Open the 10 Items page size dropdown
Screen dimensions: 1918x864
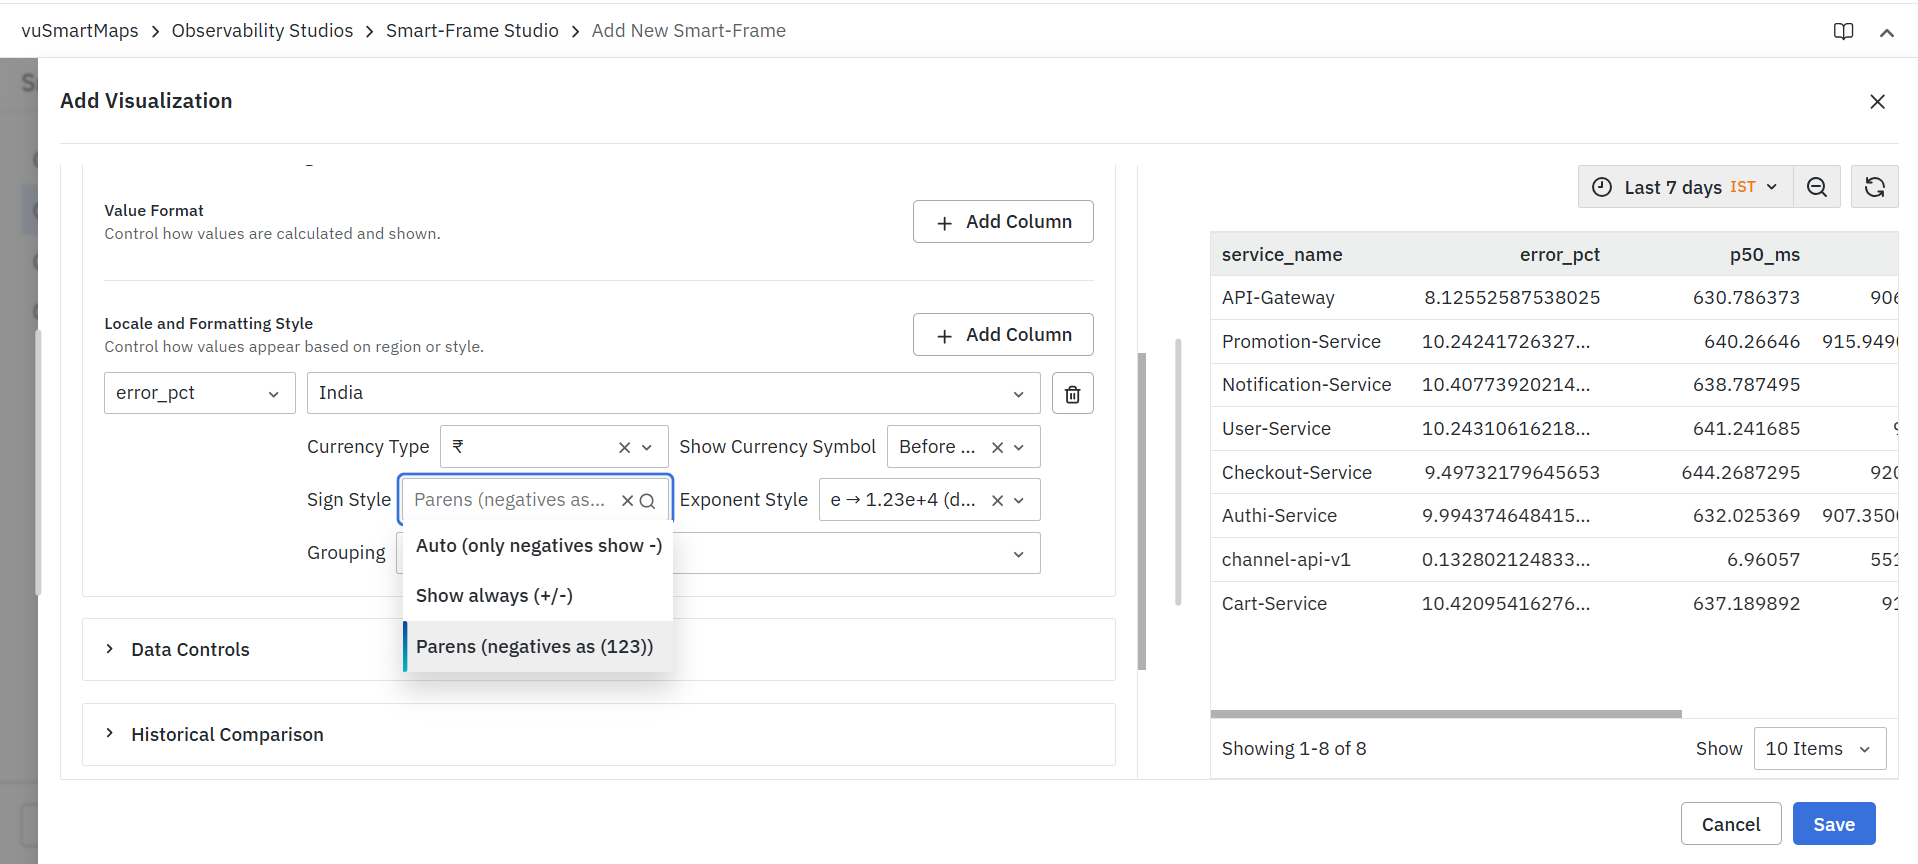tap(1820, 749)
